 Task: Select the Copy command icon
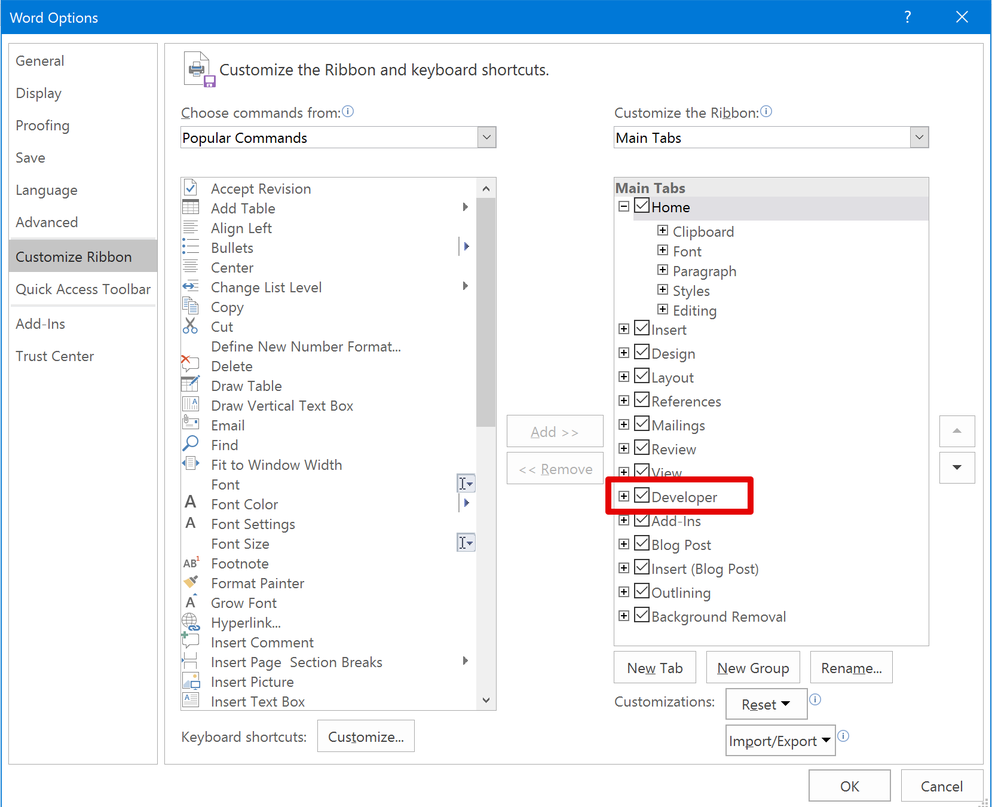[191, 307]
